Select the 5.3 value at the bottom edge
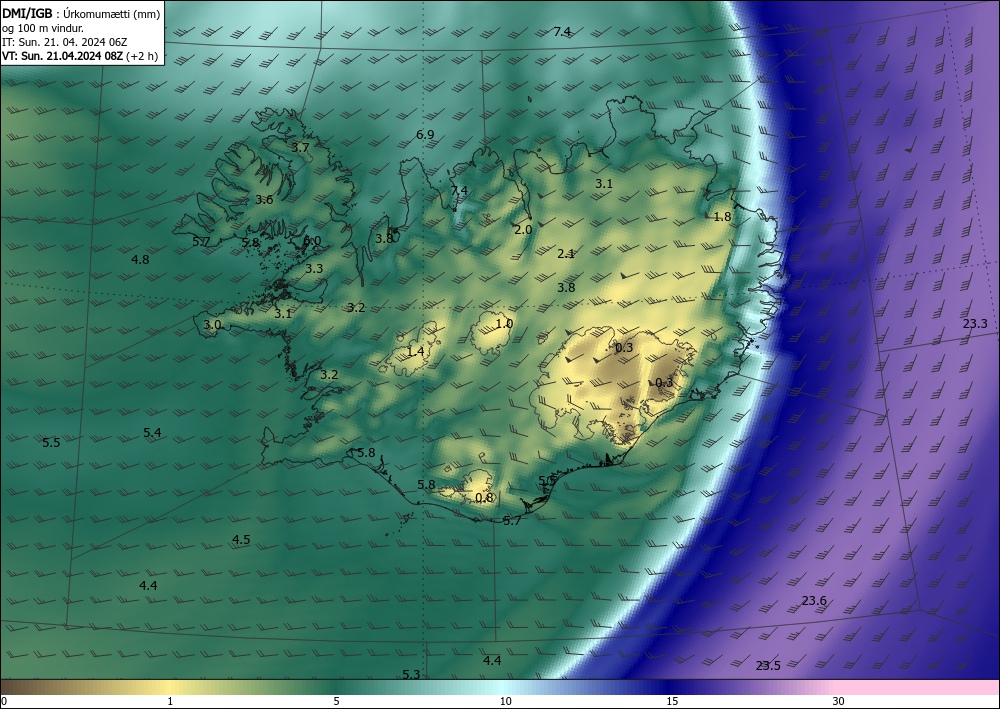 pyautogui.click(x=411, y=675)
